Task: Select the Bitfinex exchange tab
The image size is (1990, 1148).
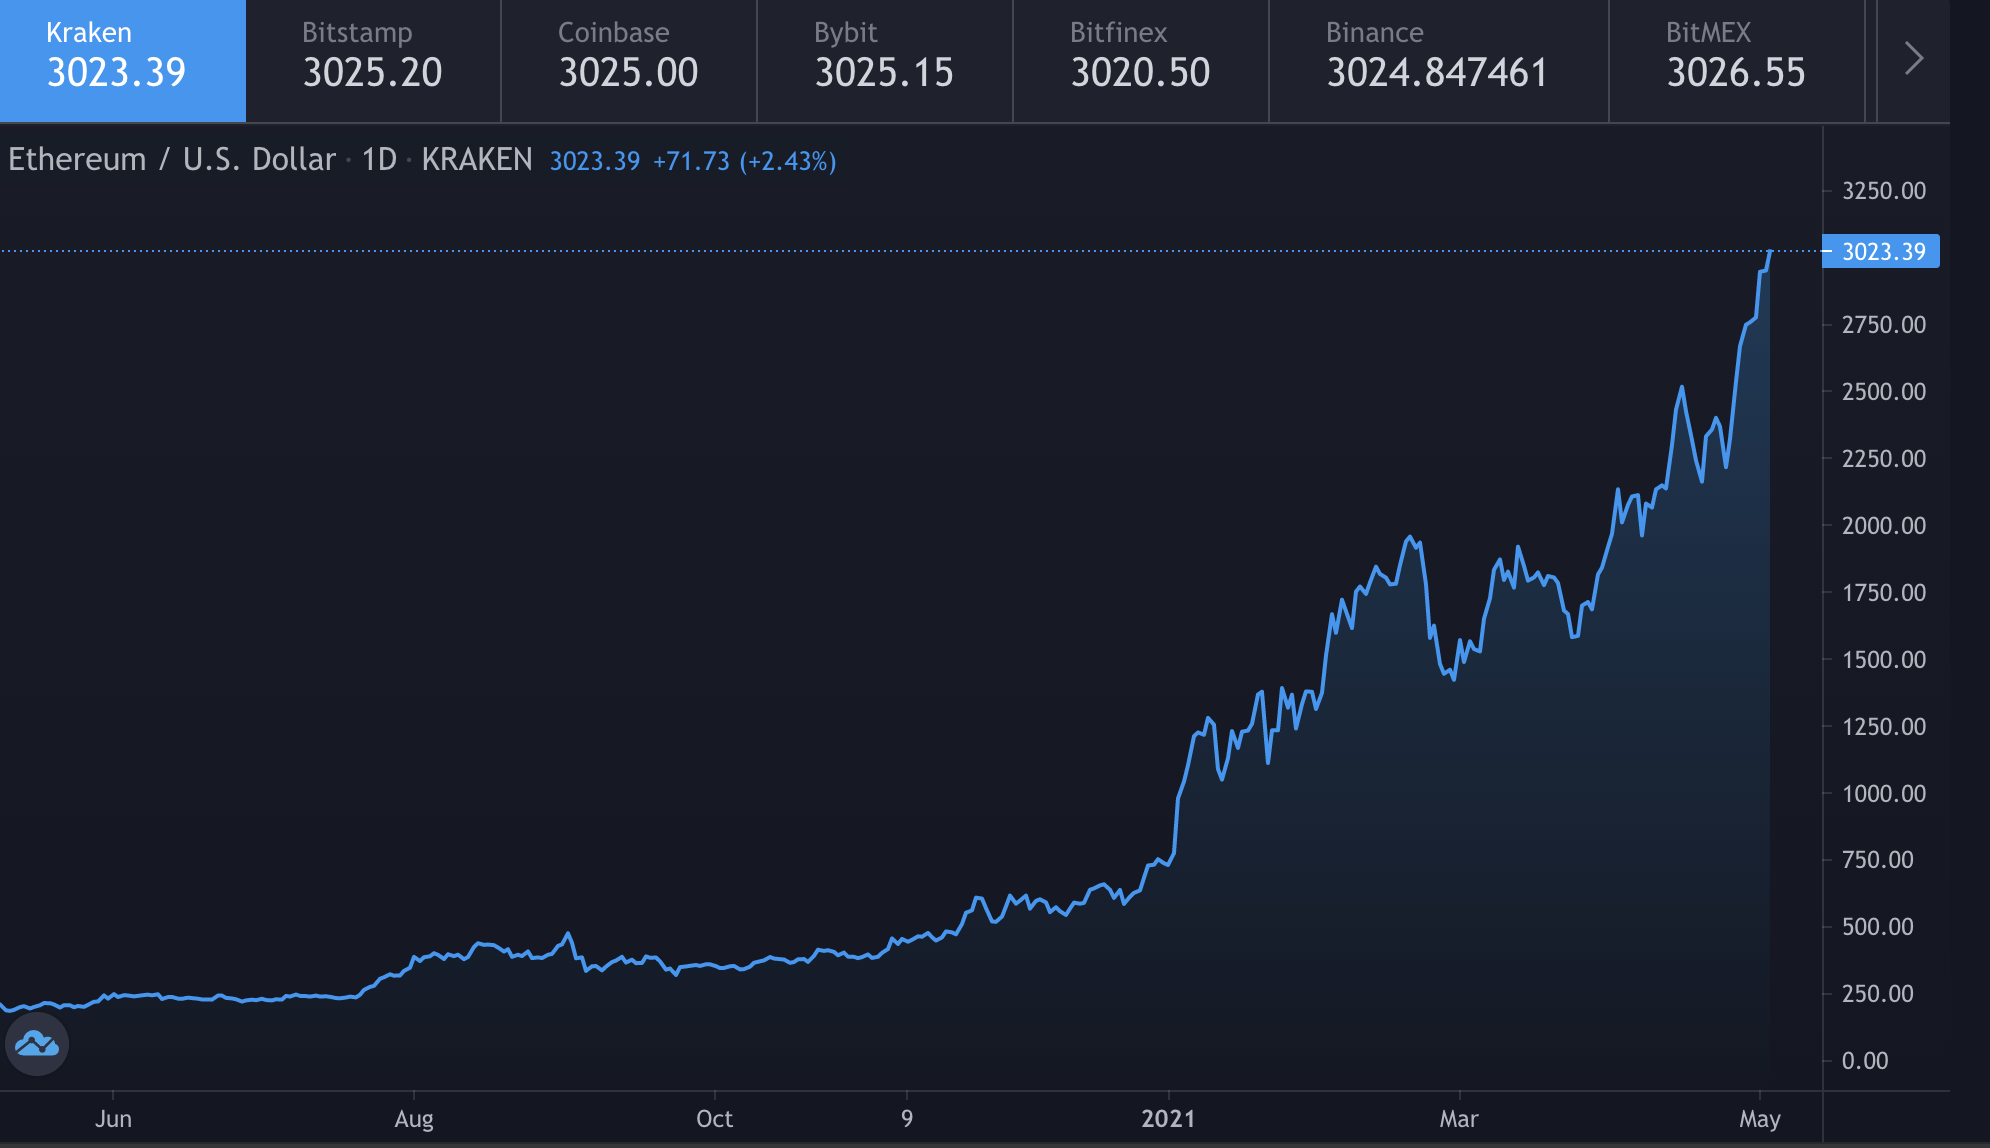Action: pos(1141,60)
